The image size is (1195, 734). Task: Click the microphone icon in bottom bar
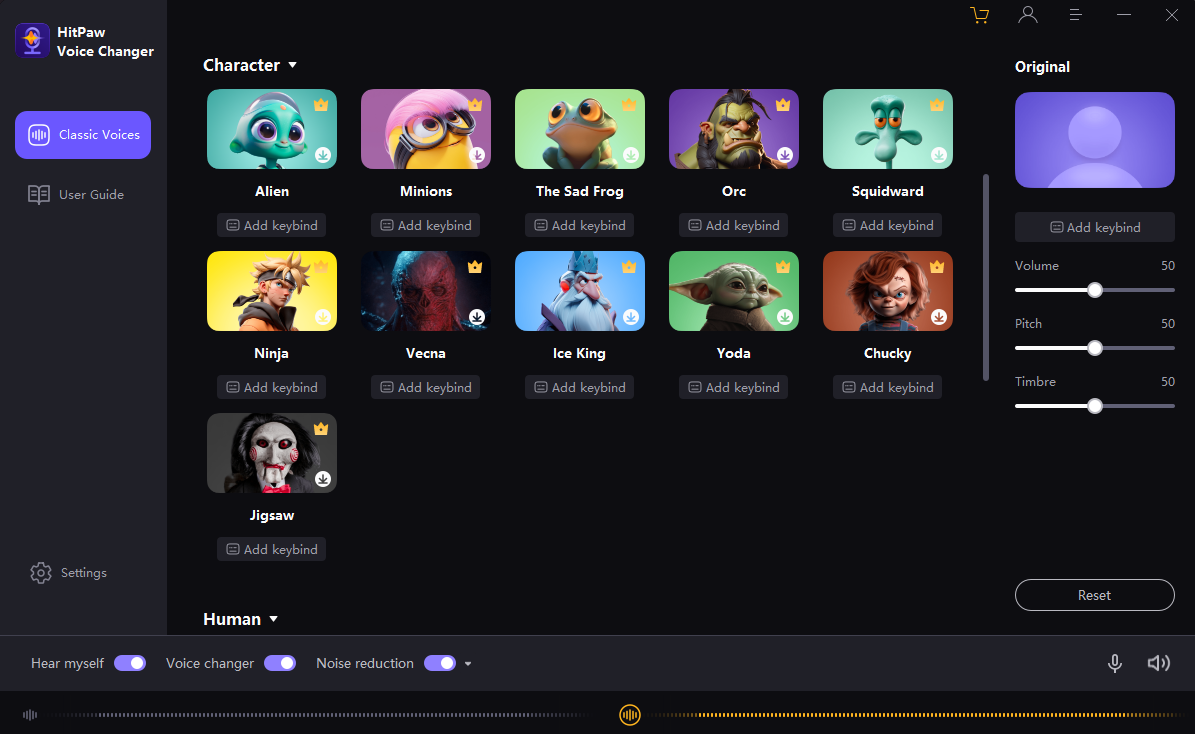point(1114,663)
